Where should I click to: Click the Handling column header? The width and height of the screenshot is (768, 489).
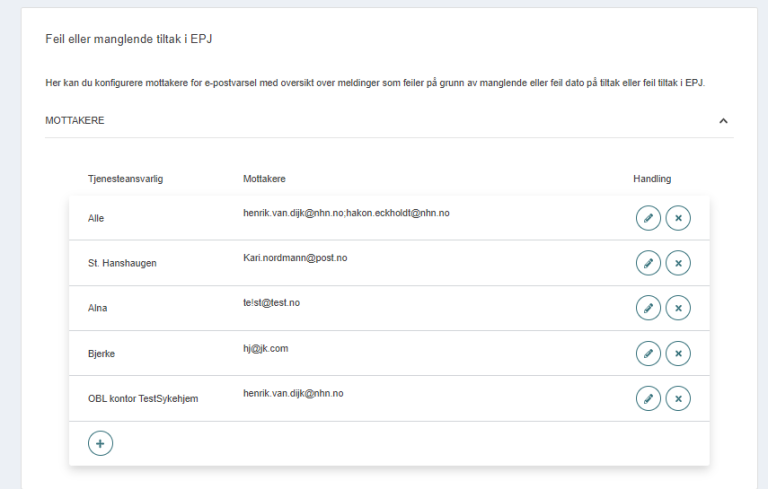(x=652, y=179)
